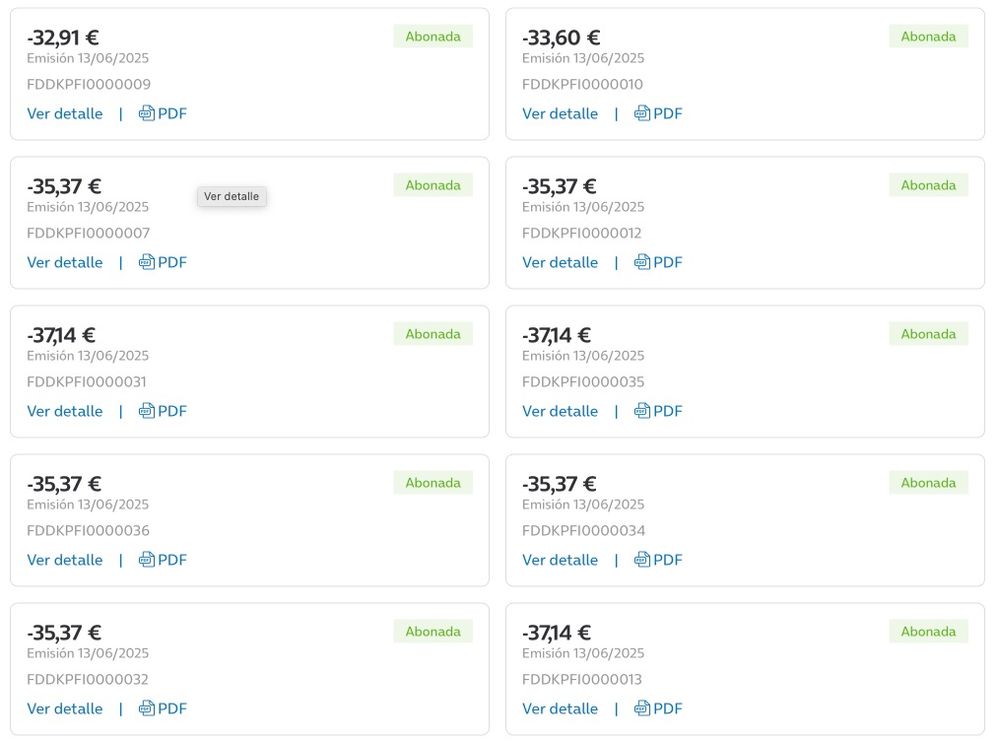Click Ver detalle for invoice FDDKPFI0000009
999x746 pixels.
pos(65,114)
